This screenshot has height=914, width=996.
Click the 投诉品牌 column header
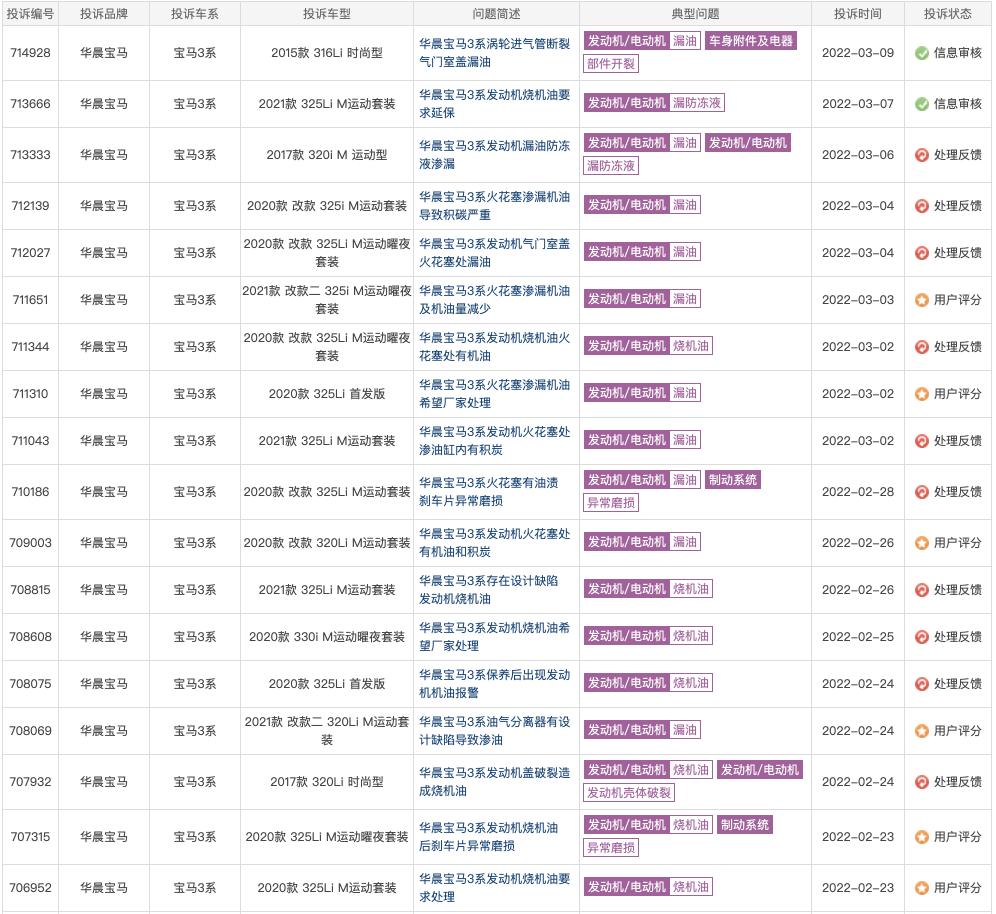104,14
